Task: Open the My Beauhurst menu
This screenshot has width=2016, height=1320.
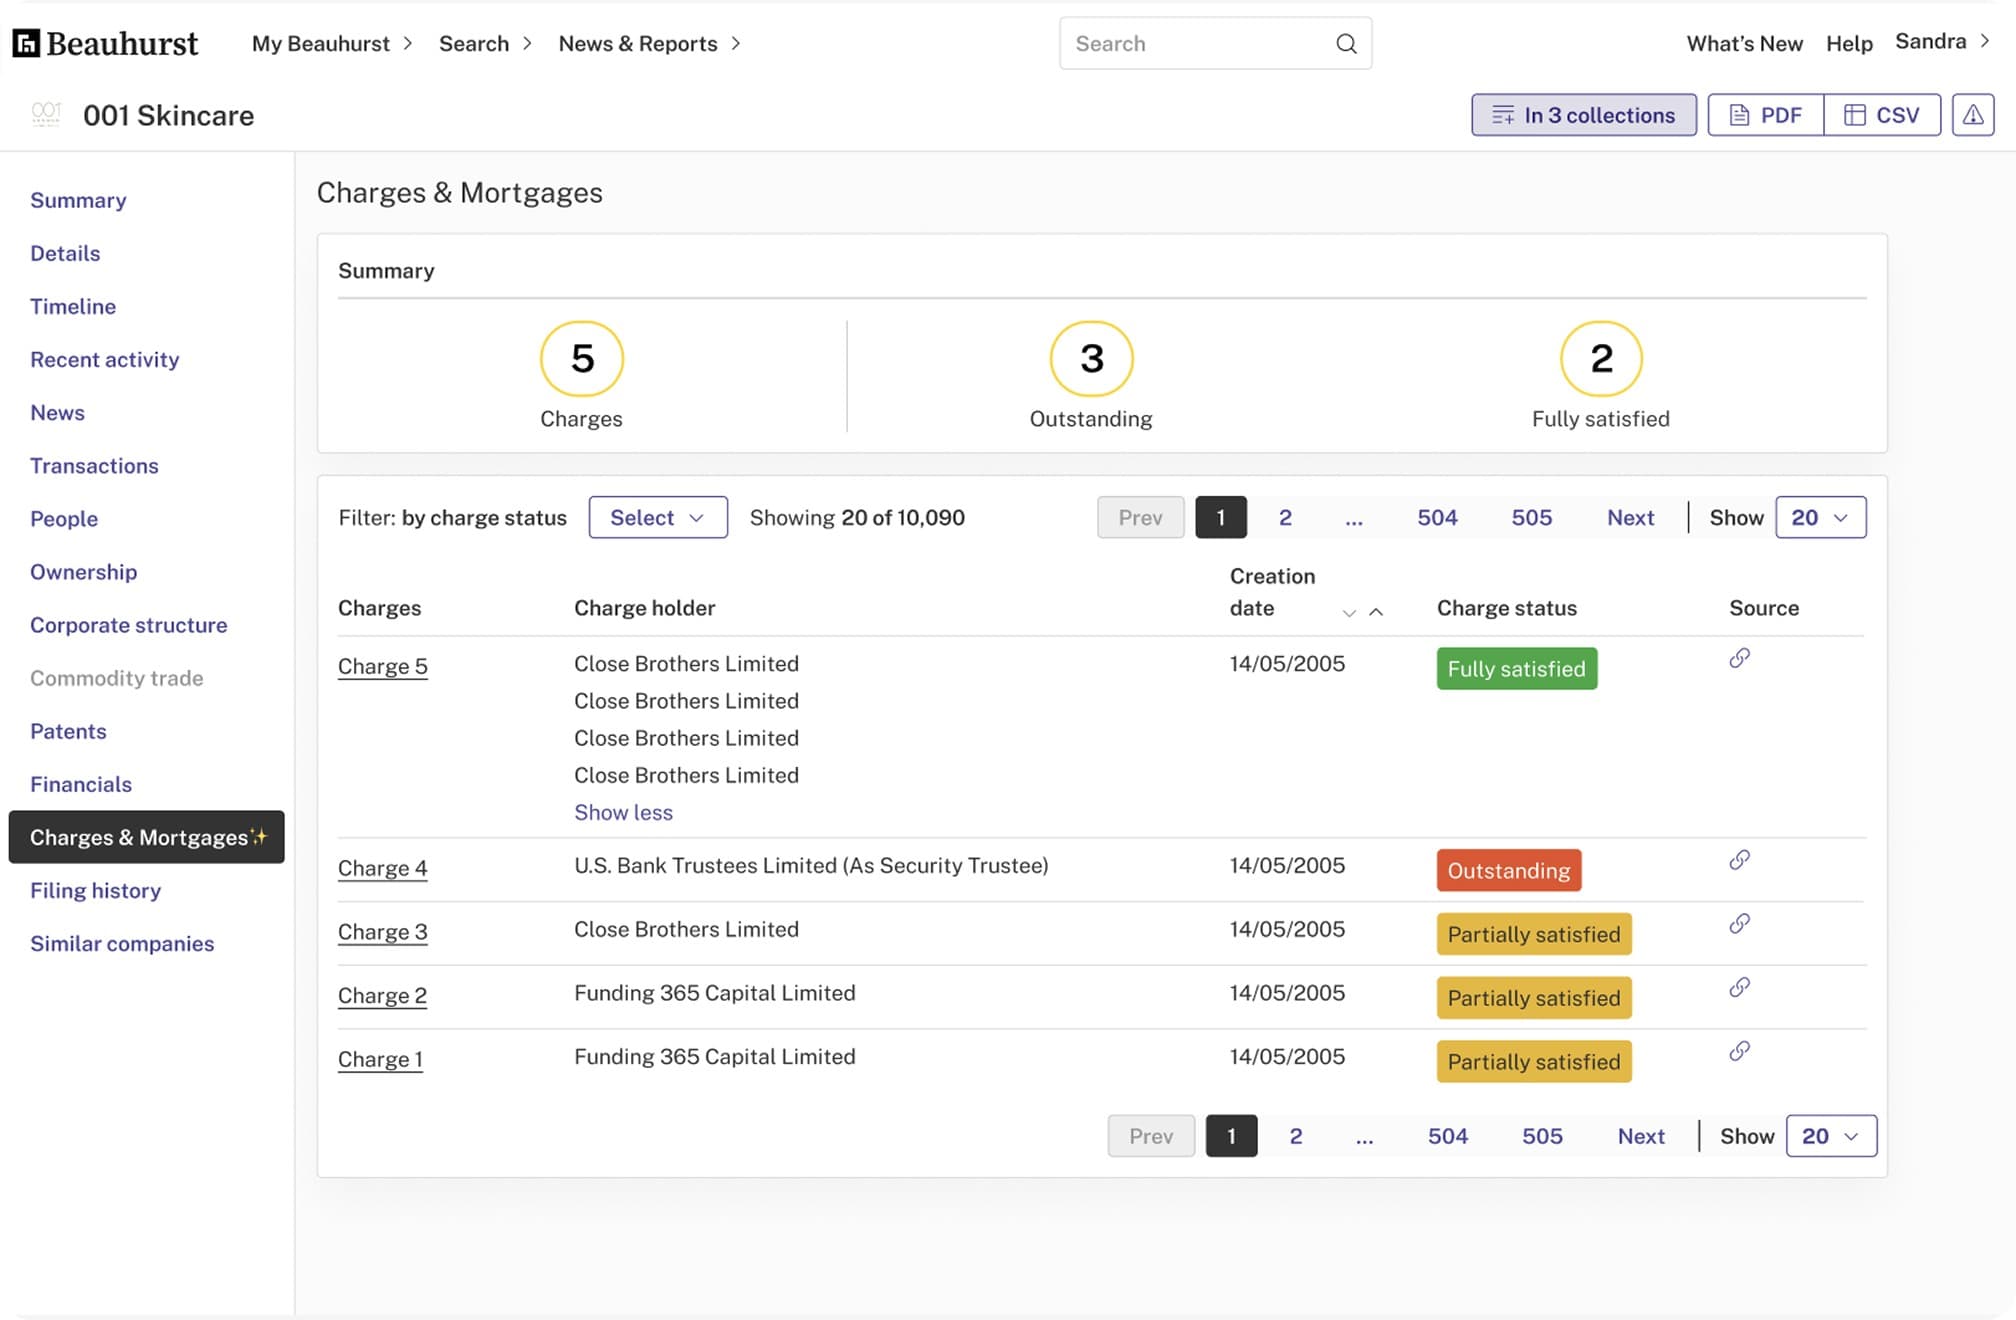Action: click(332, 43)
